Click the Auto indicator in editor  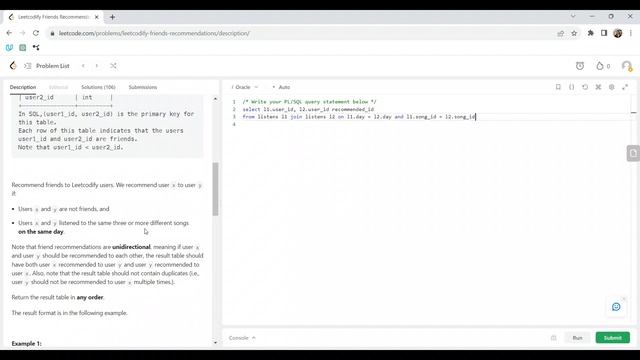282,87
